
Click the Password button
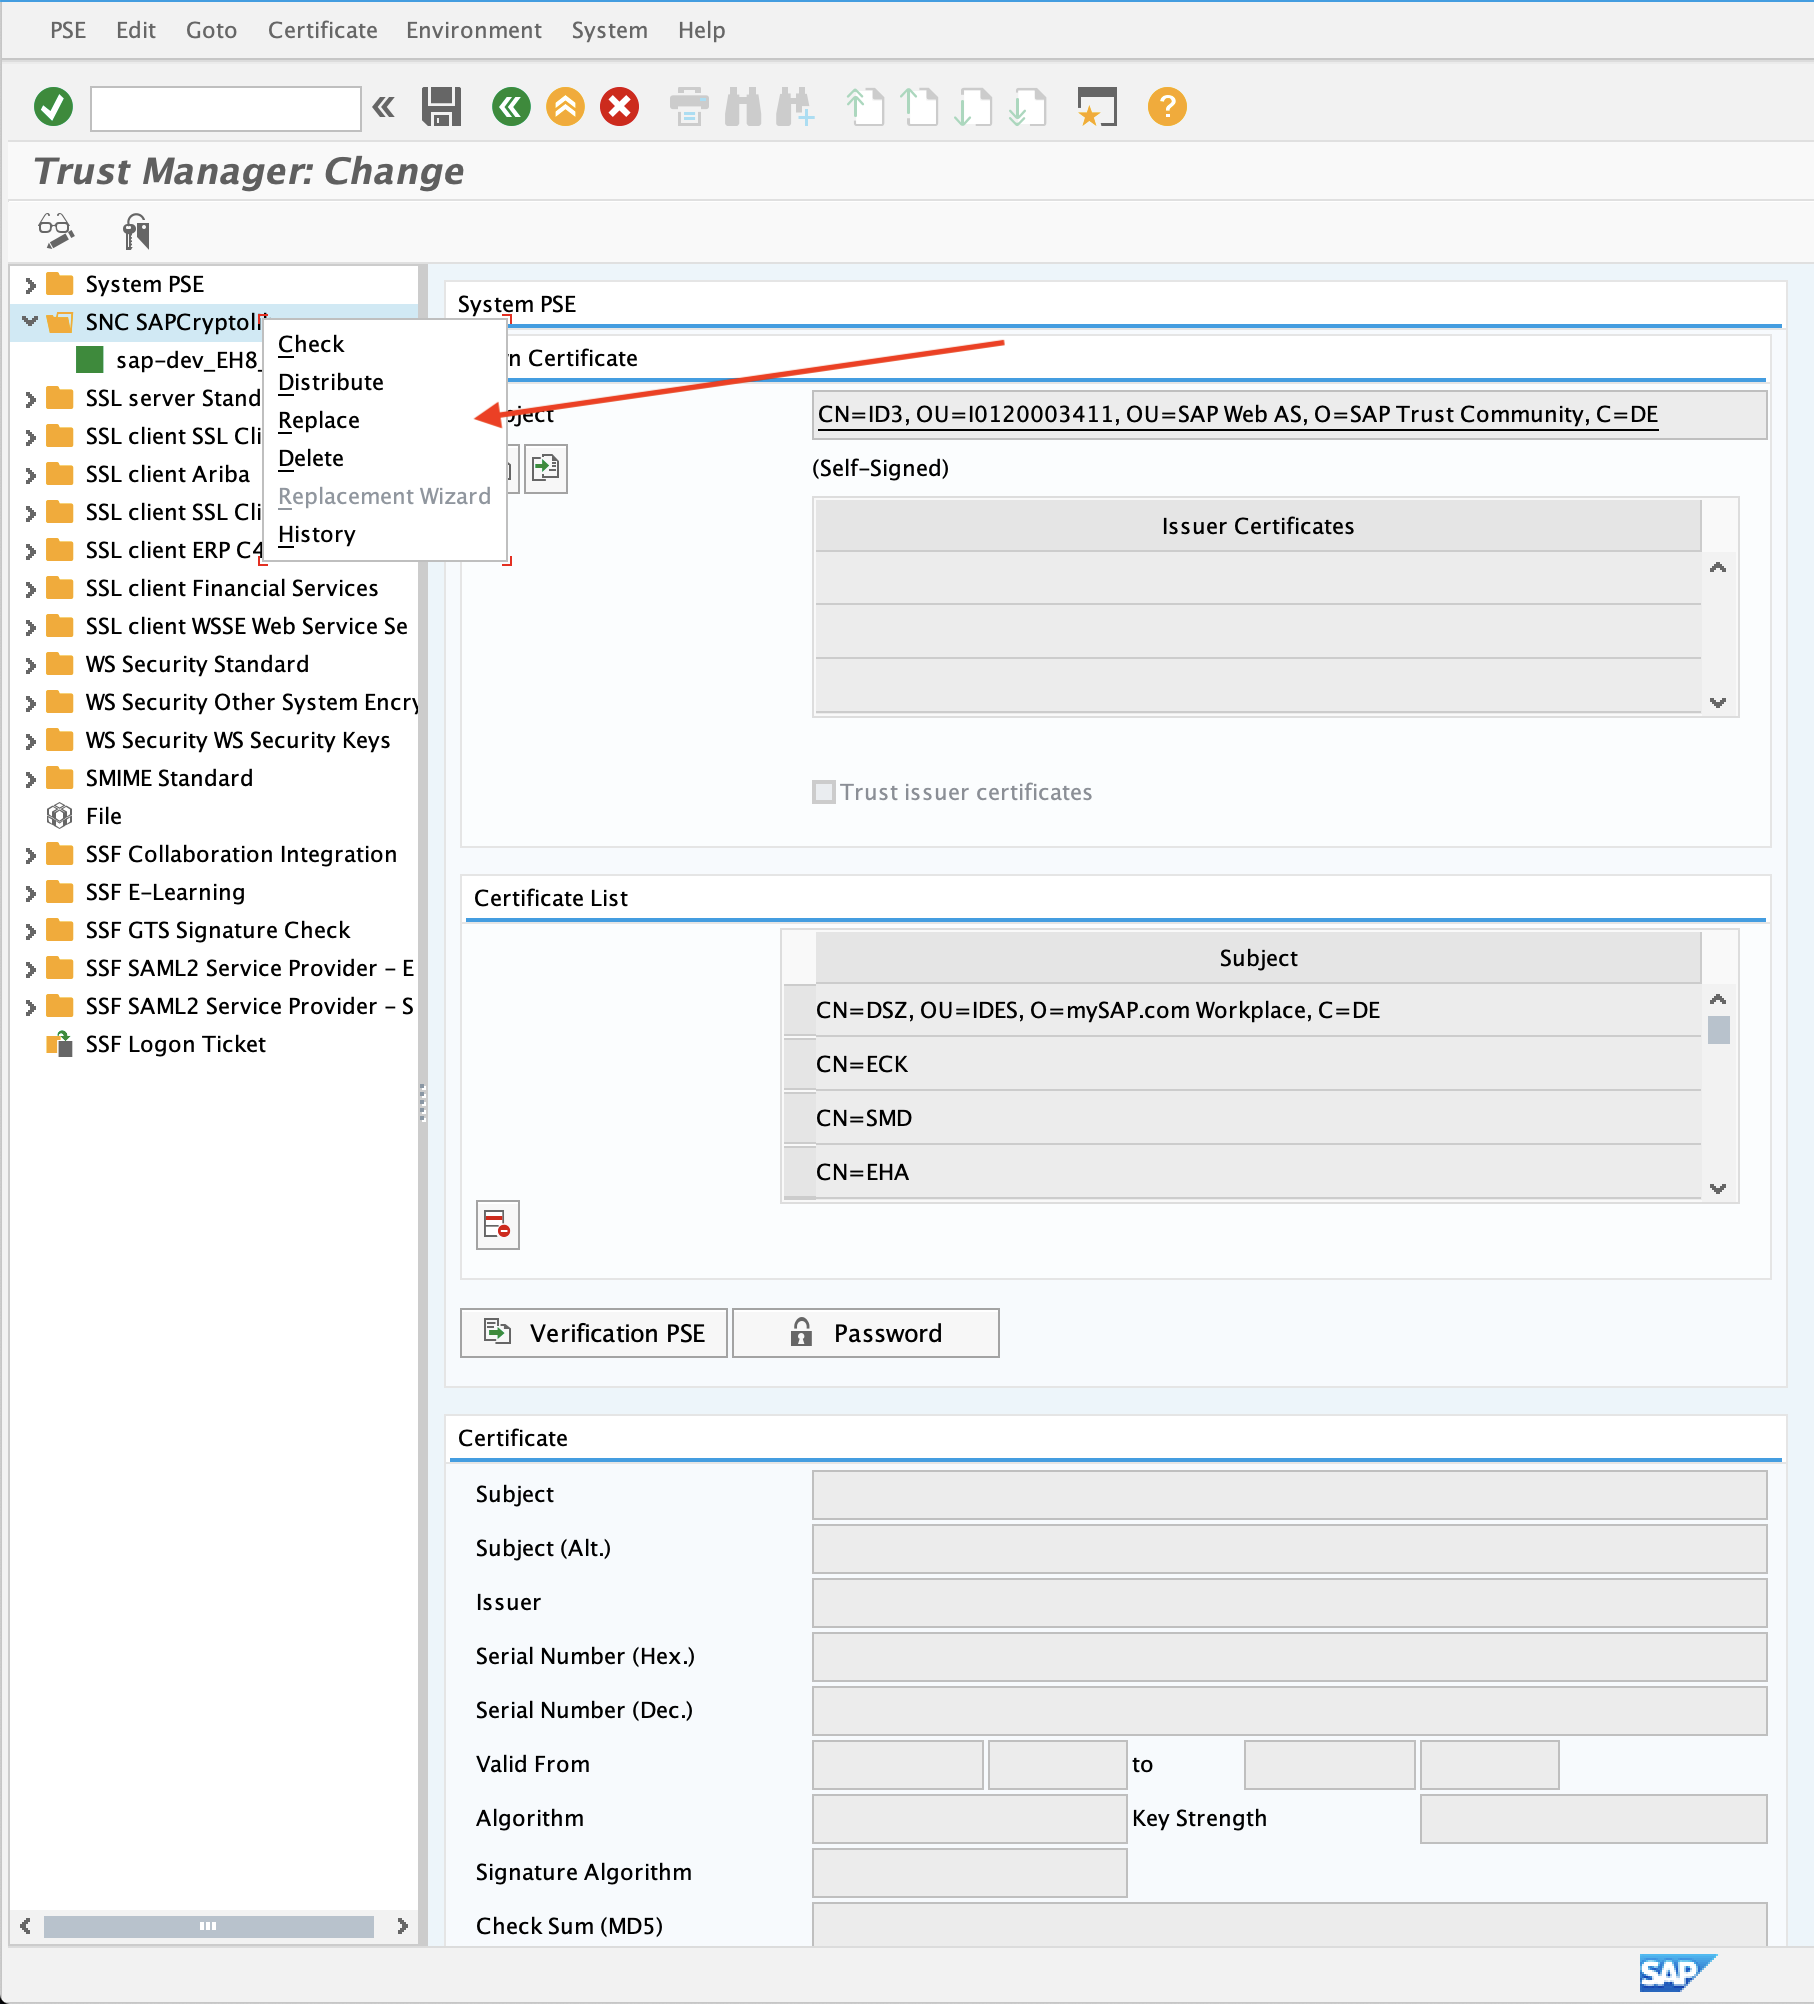point(865,1333)
